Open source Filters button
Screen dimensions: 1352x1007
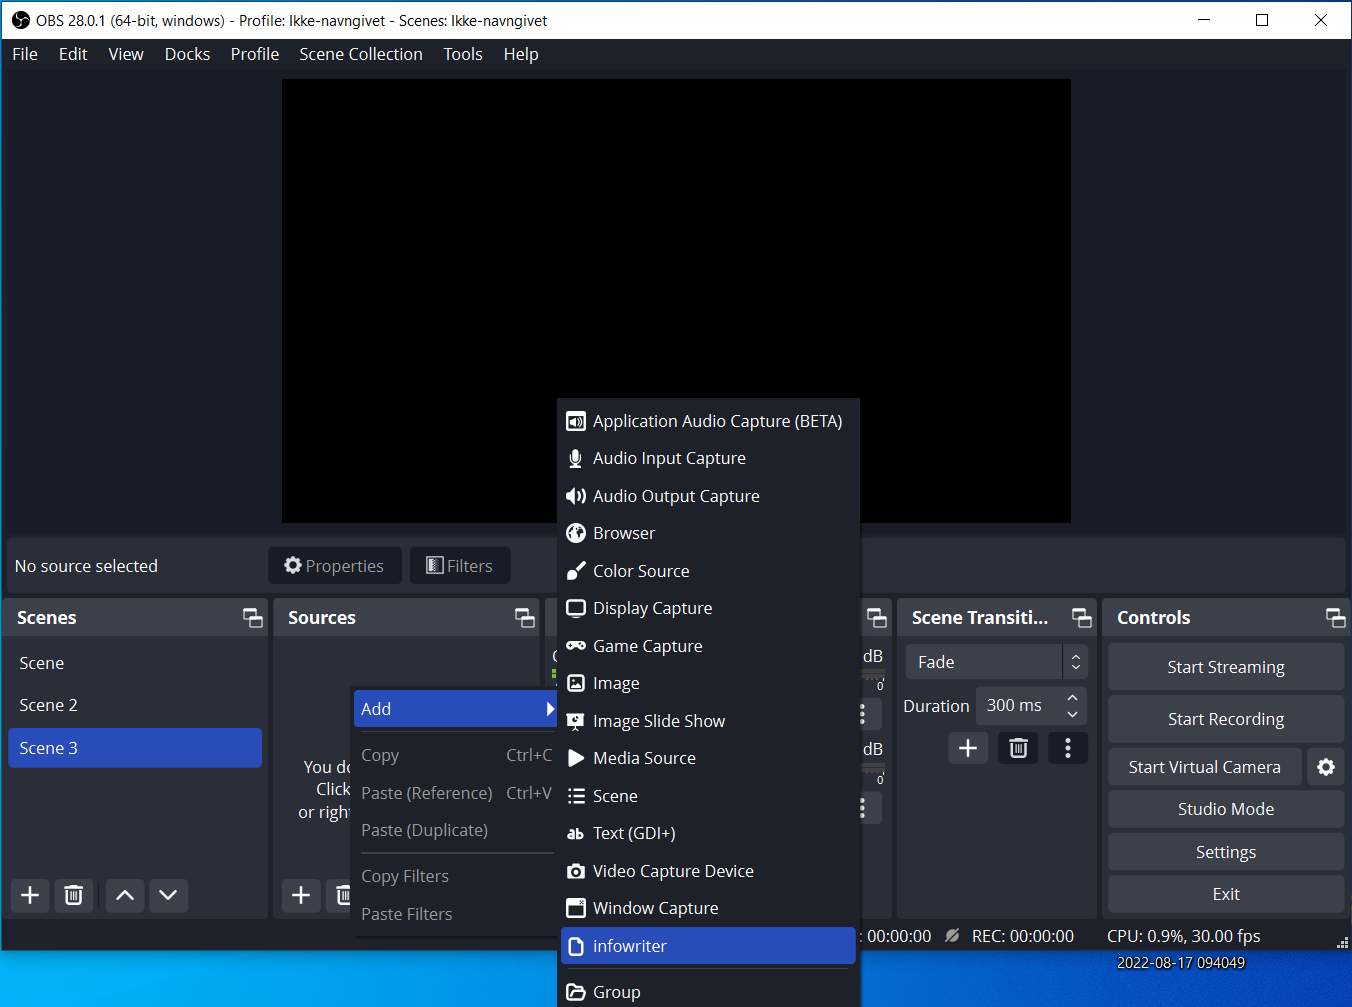pyautogui.click(x=460, y=566)
